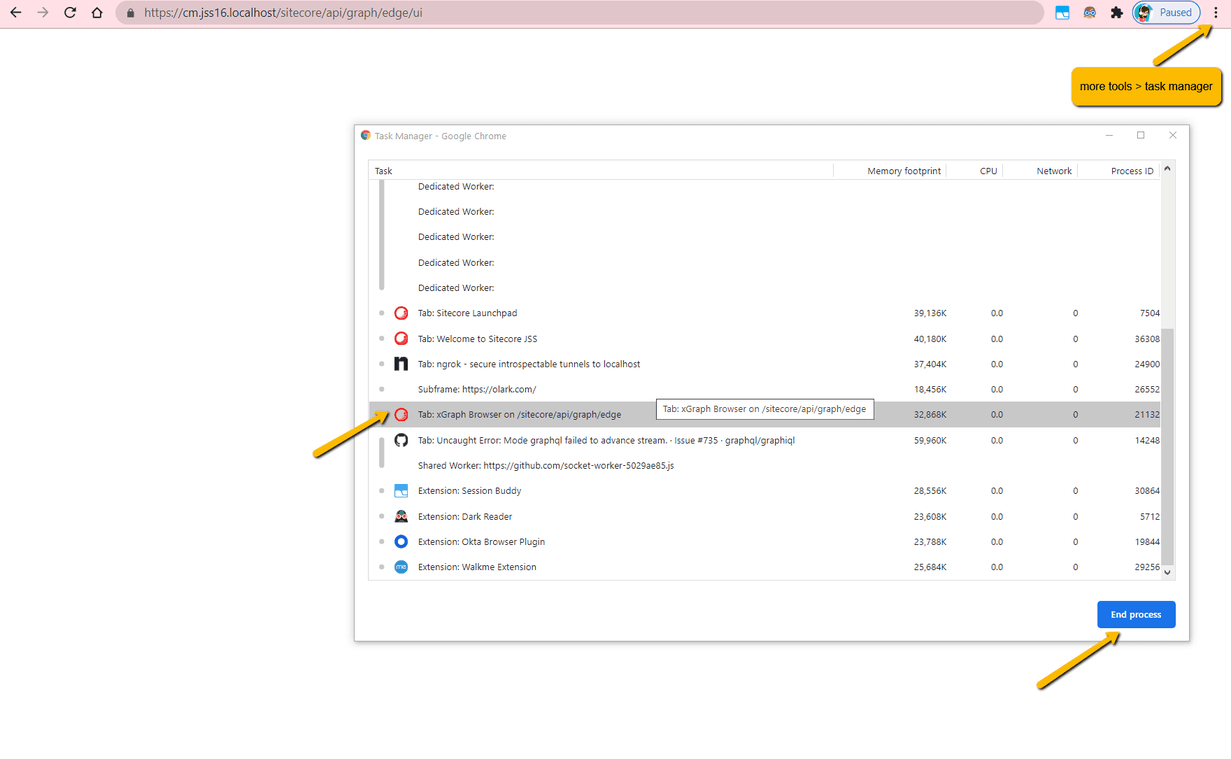The width and height of the screenshot is (1231, 759).
Task: Select Extension: Okta Browser Plugin row
Action: click(x=765, y=542)
